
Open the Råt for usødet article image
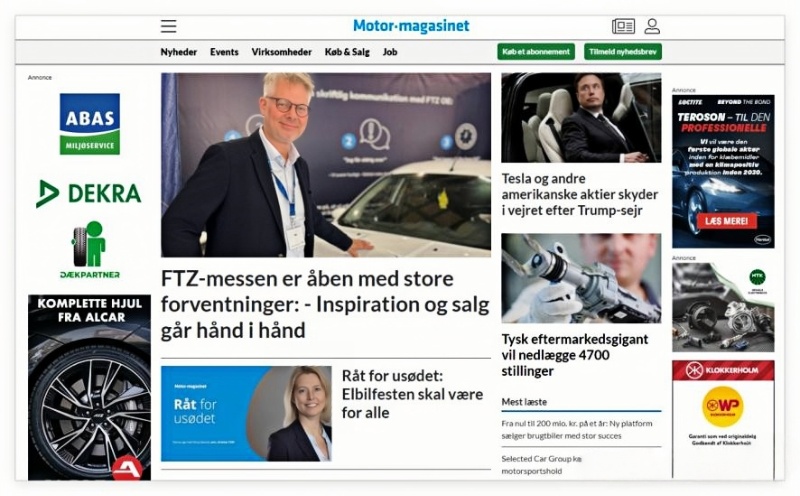click(246, 413)
